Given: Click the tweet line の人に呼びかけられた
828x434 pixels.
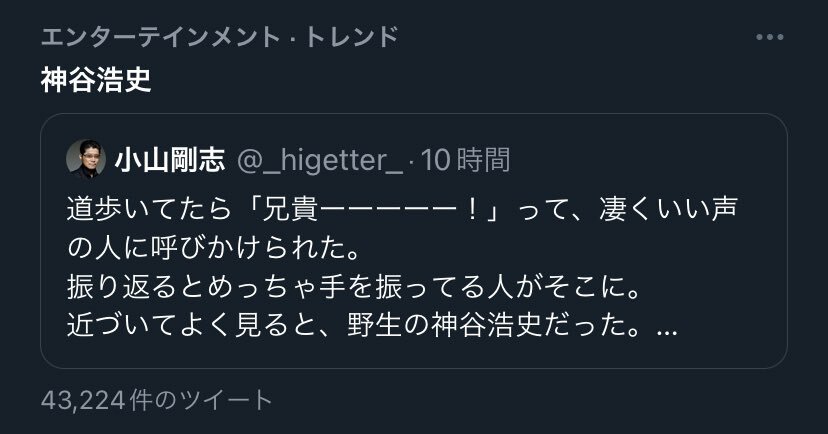Looking at the screenshot, I should [x=214, y=248].
